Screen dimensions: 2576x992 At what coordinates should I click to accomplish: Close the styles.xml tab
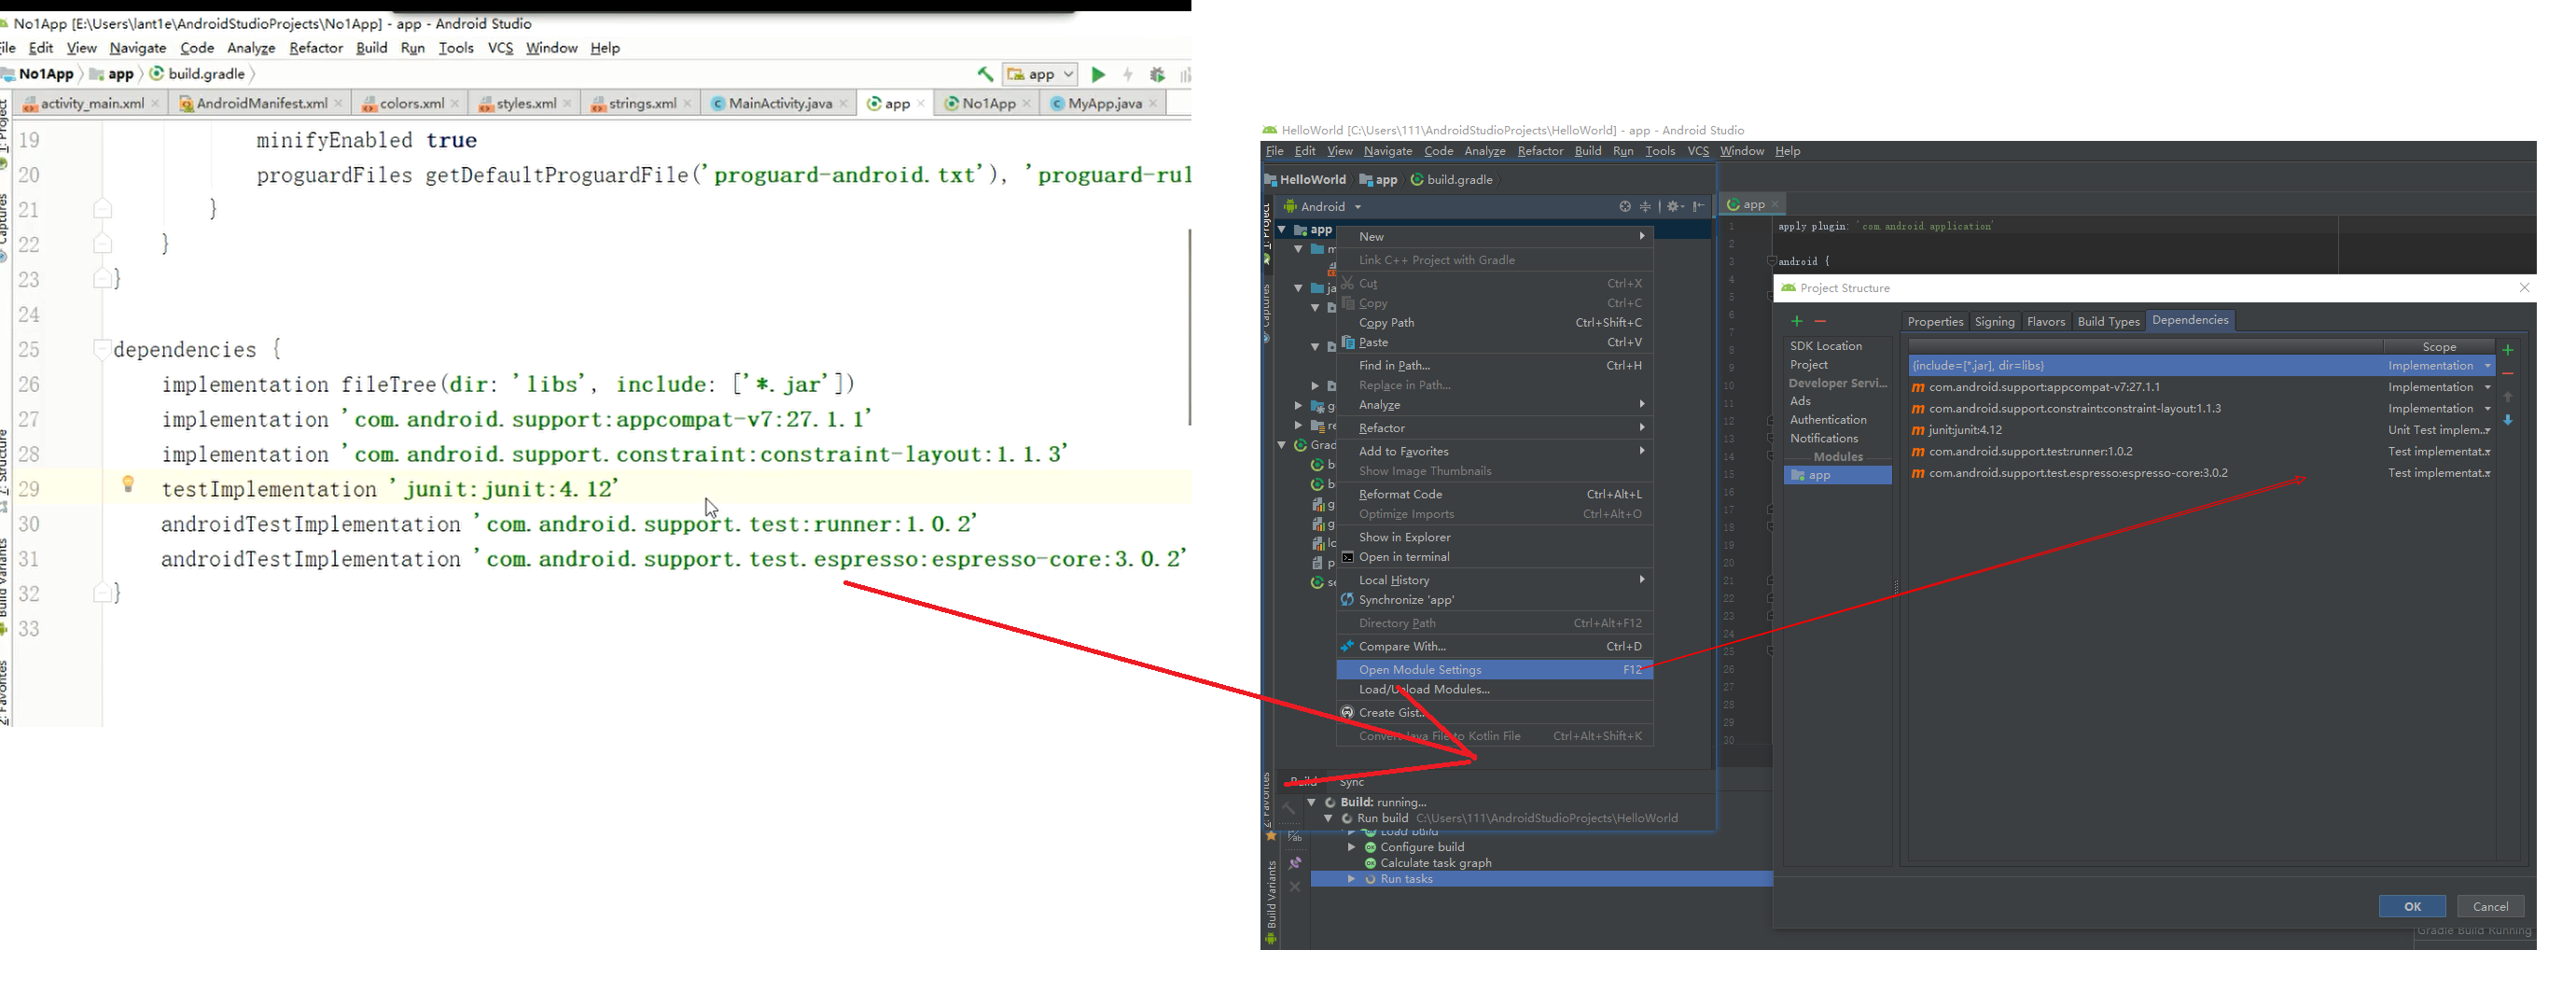[568, 103]
